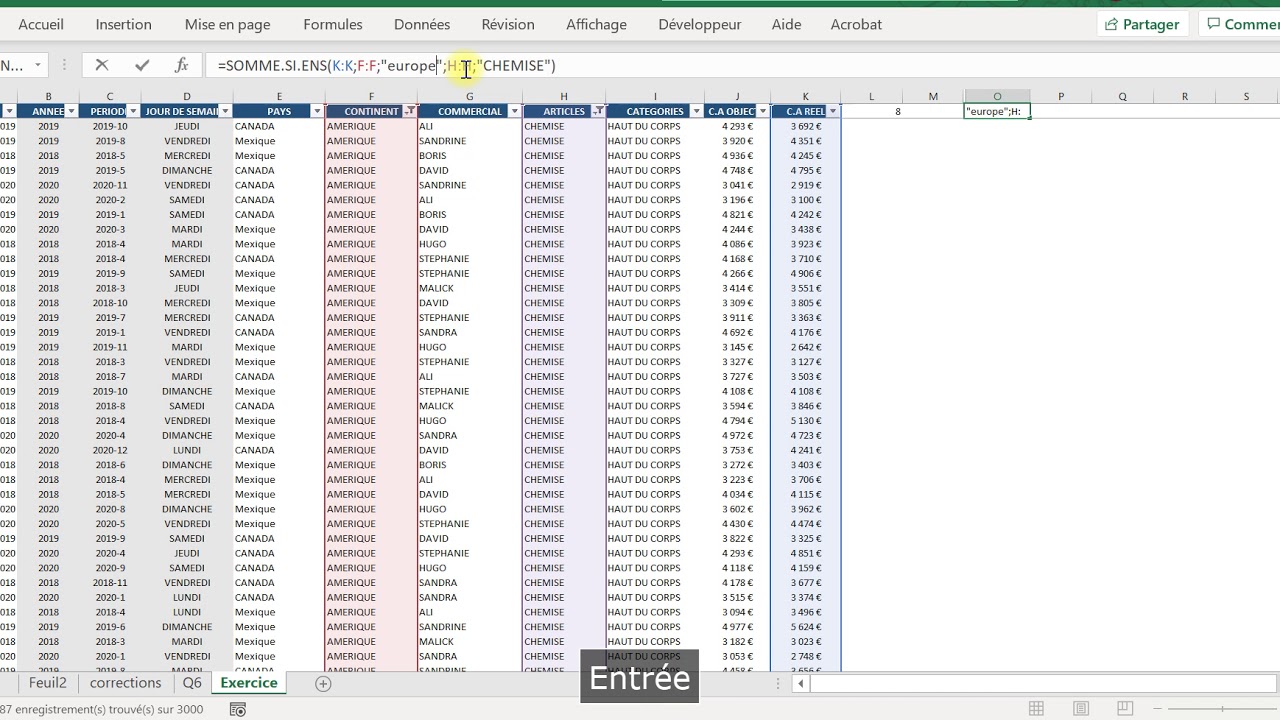Select column P header
The image size is (1280, 720).
(1060, 96)
